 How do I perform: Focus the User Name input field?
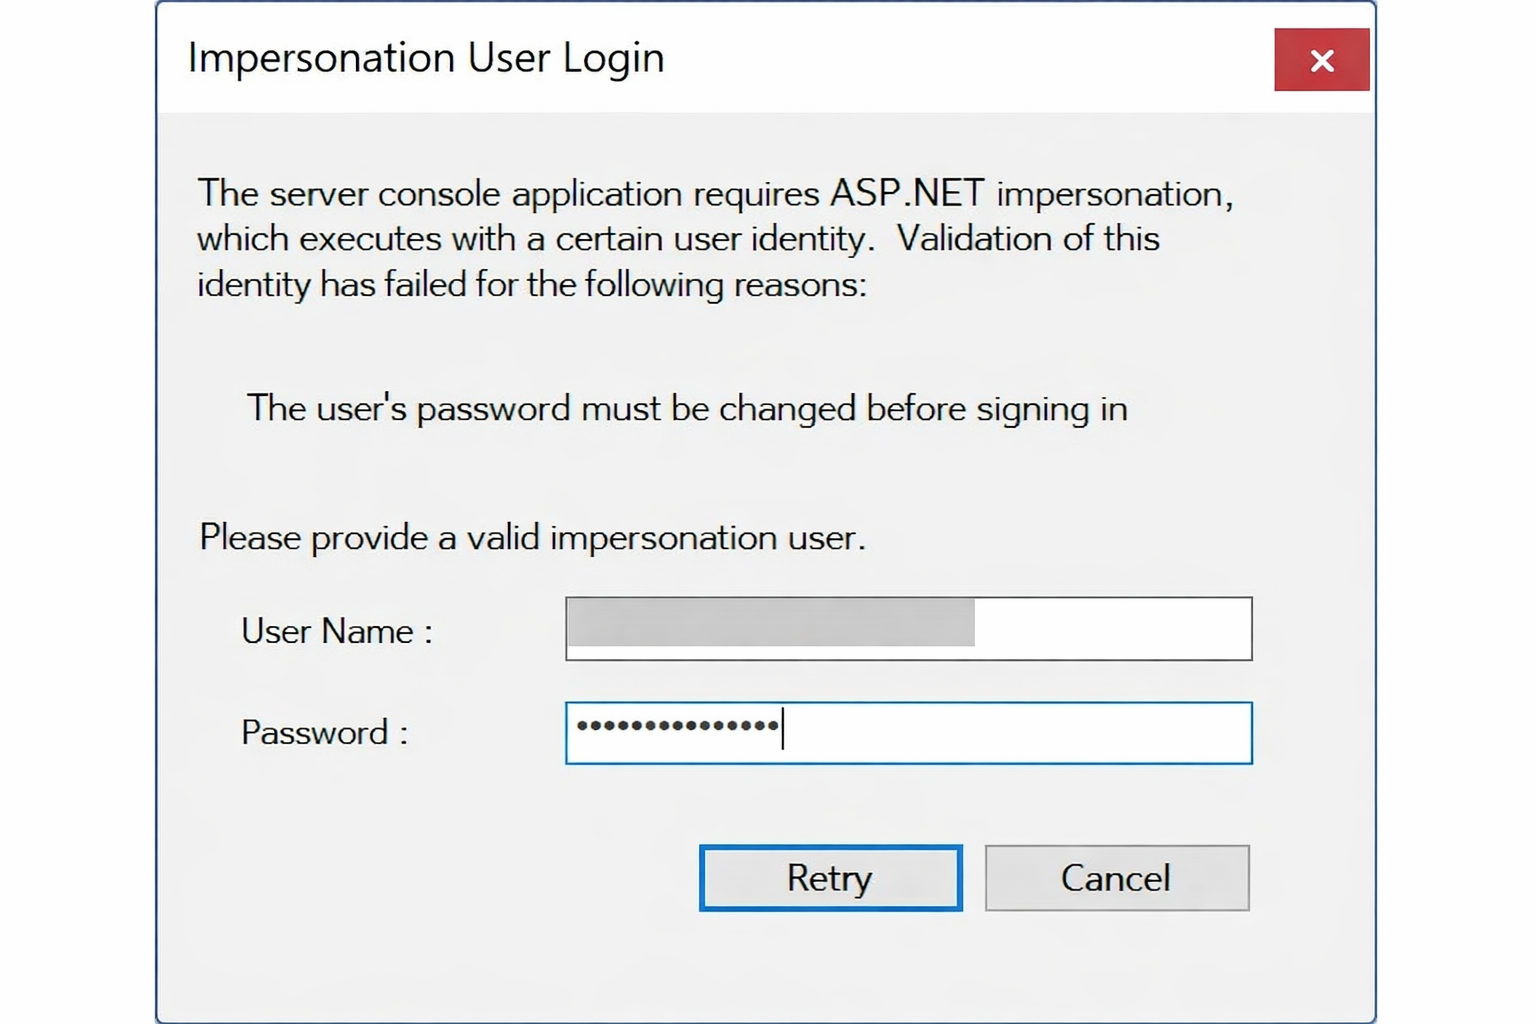click(x=908, y=629)
